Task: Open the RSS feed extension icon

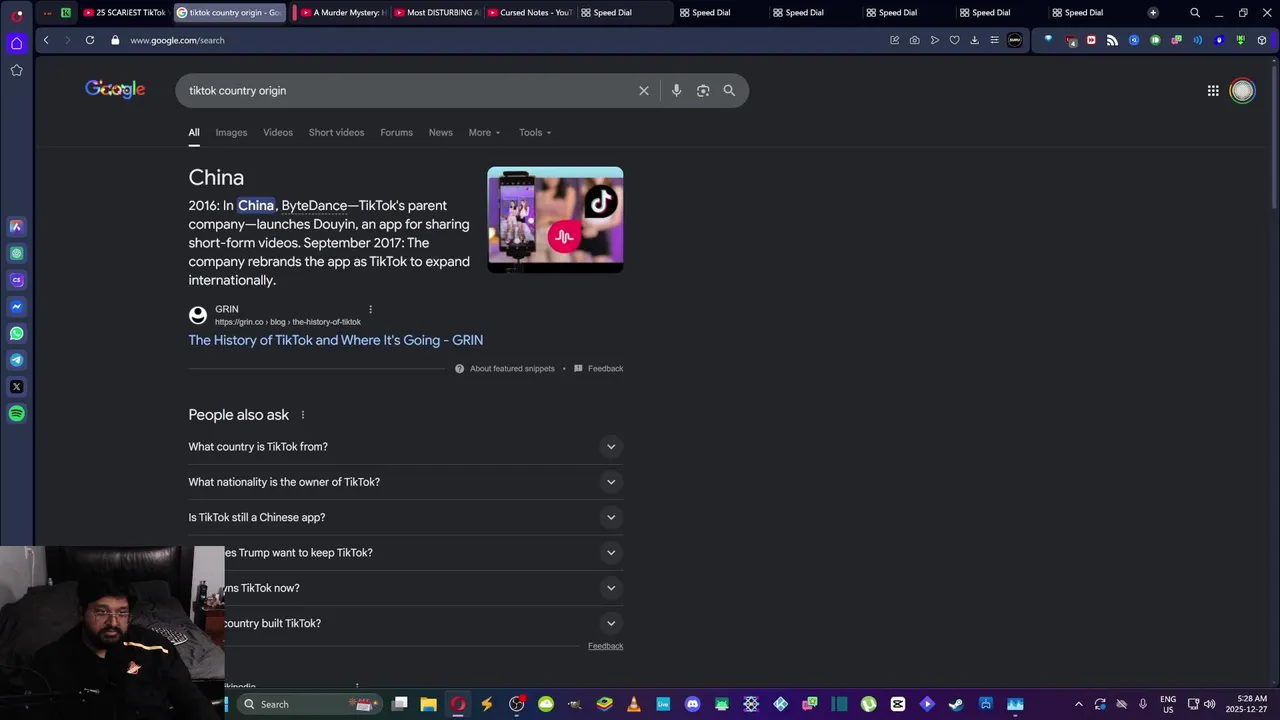Action: [1112, 40]
